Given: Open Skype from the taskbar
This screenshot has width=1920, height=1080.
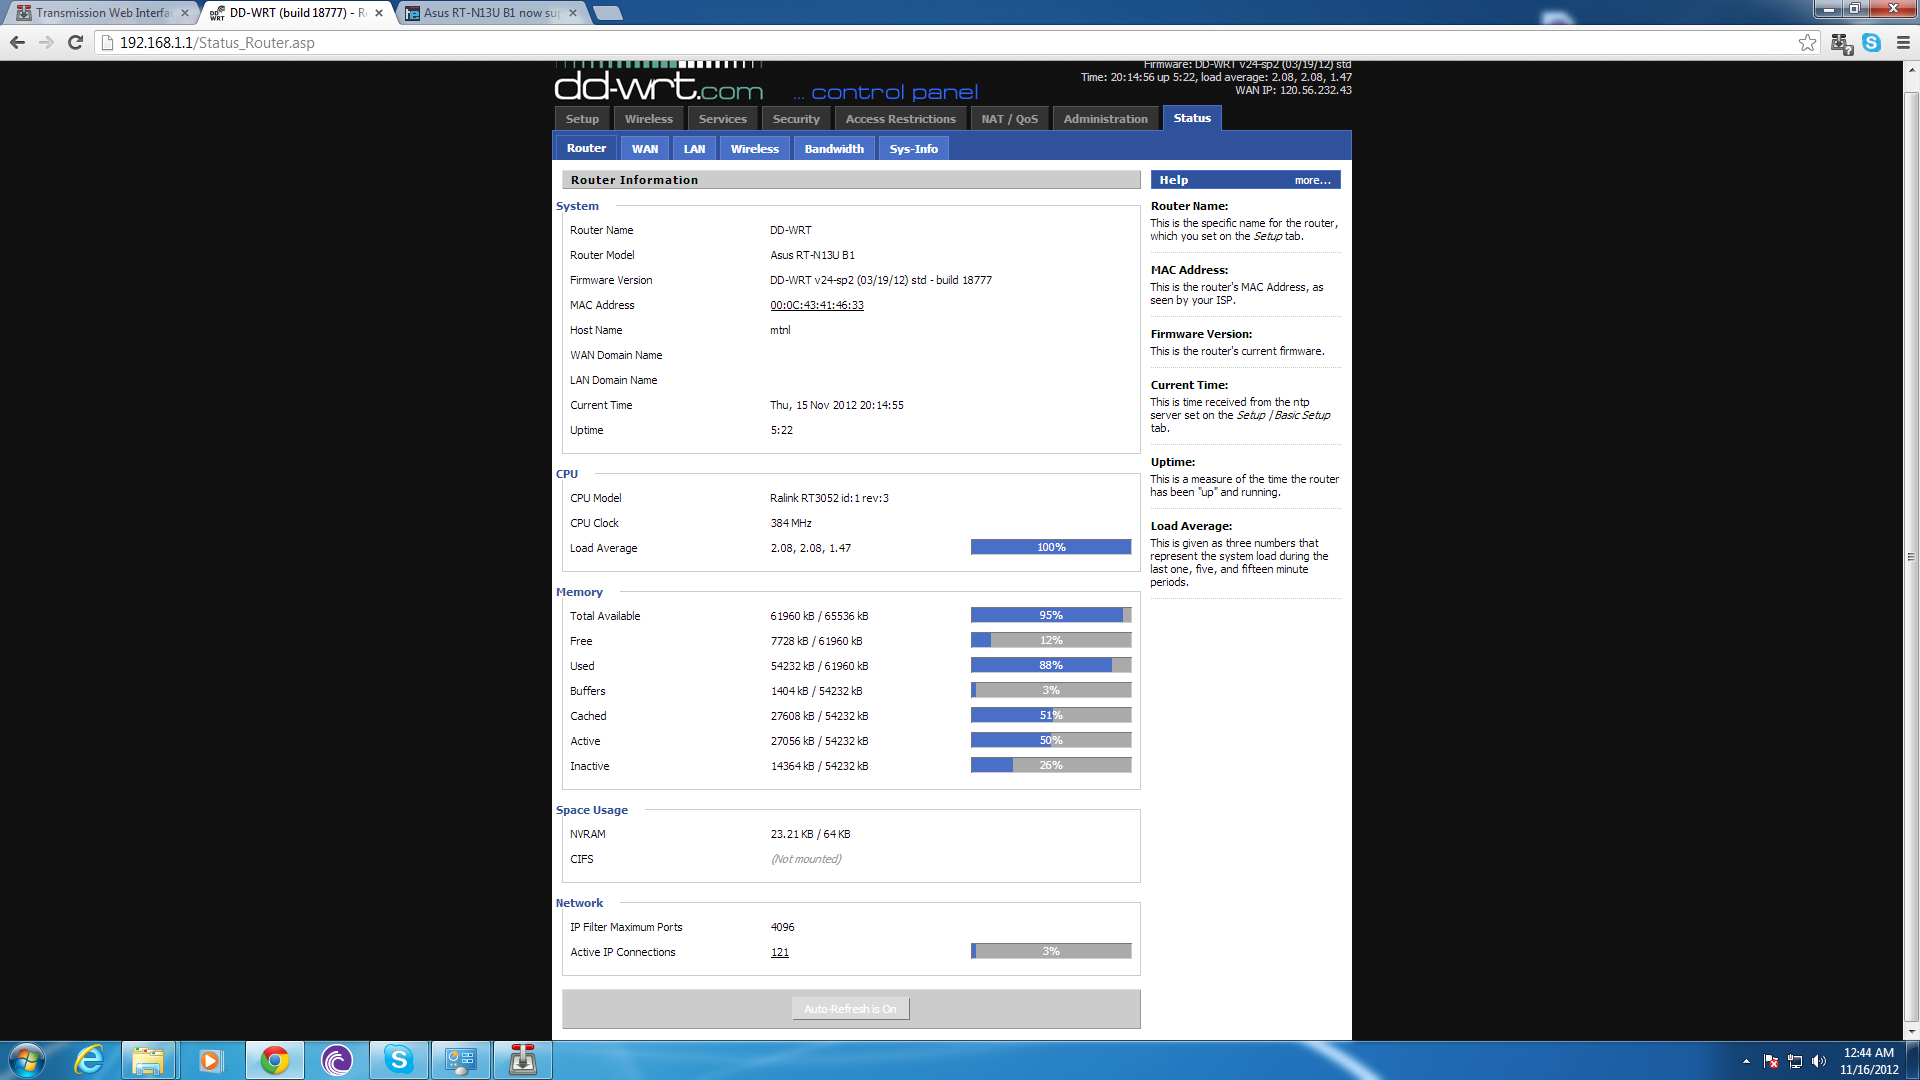Looking at the screenshot, I should (398, 1060).
